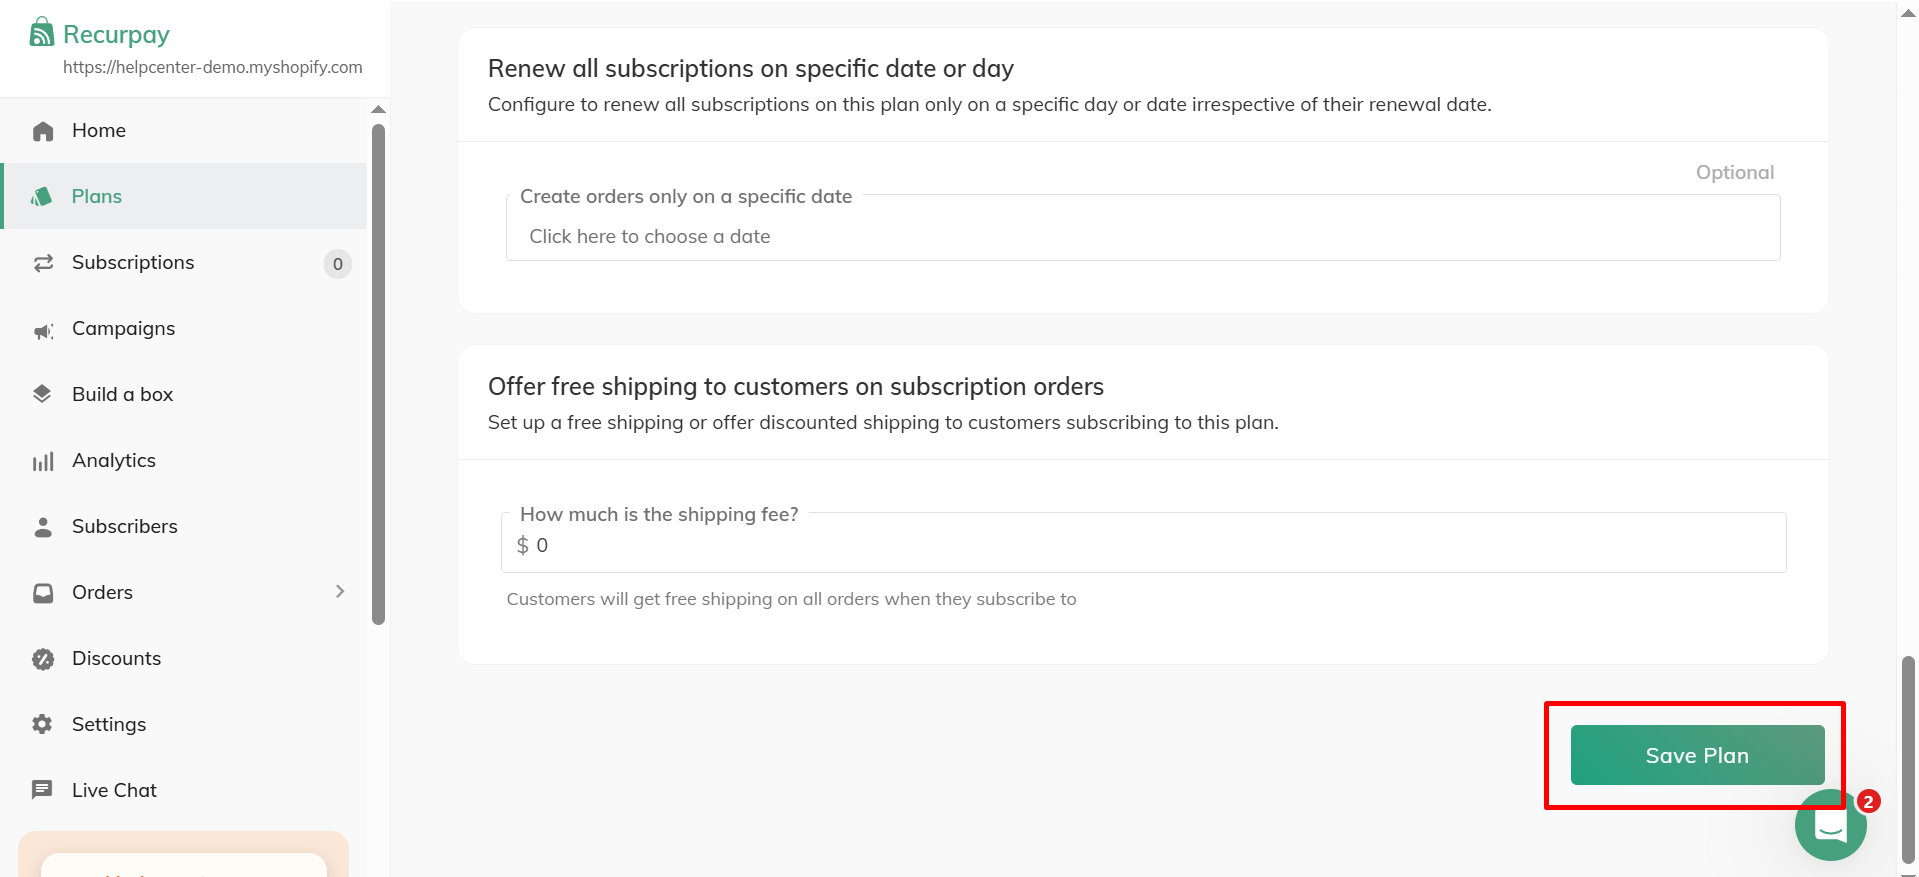The height and width of the screenshot is (877, 1919).
Task: Open the Plans menu item
Action: (97, 197)
